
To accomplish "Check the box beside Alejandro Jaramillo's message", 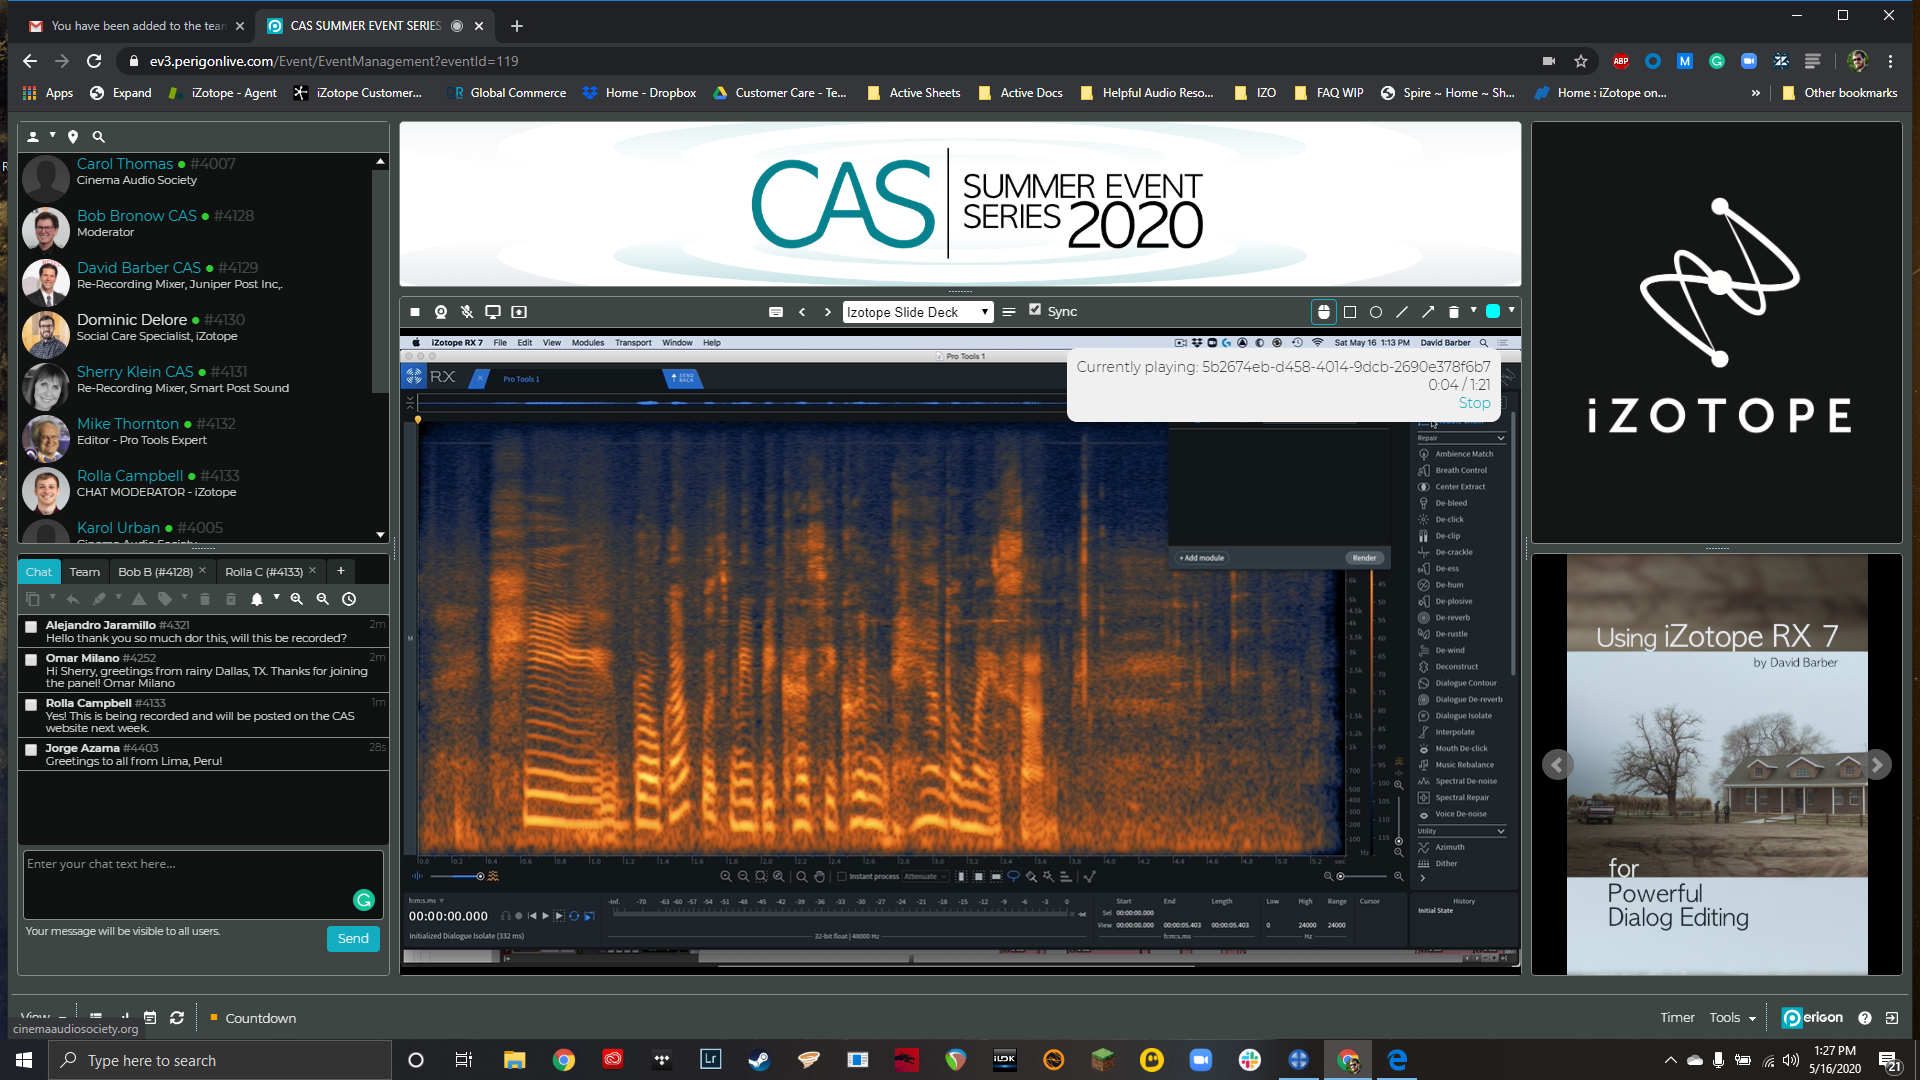I will pos(31,627).
